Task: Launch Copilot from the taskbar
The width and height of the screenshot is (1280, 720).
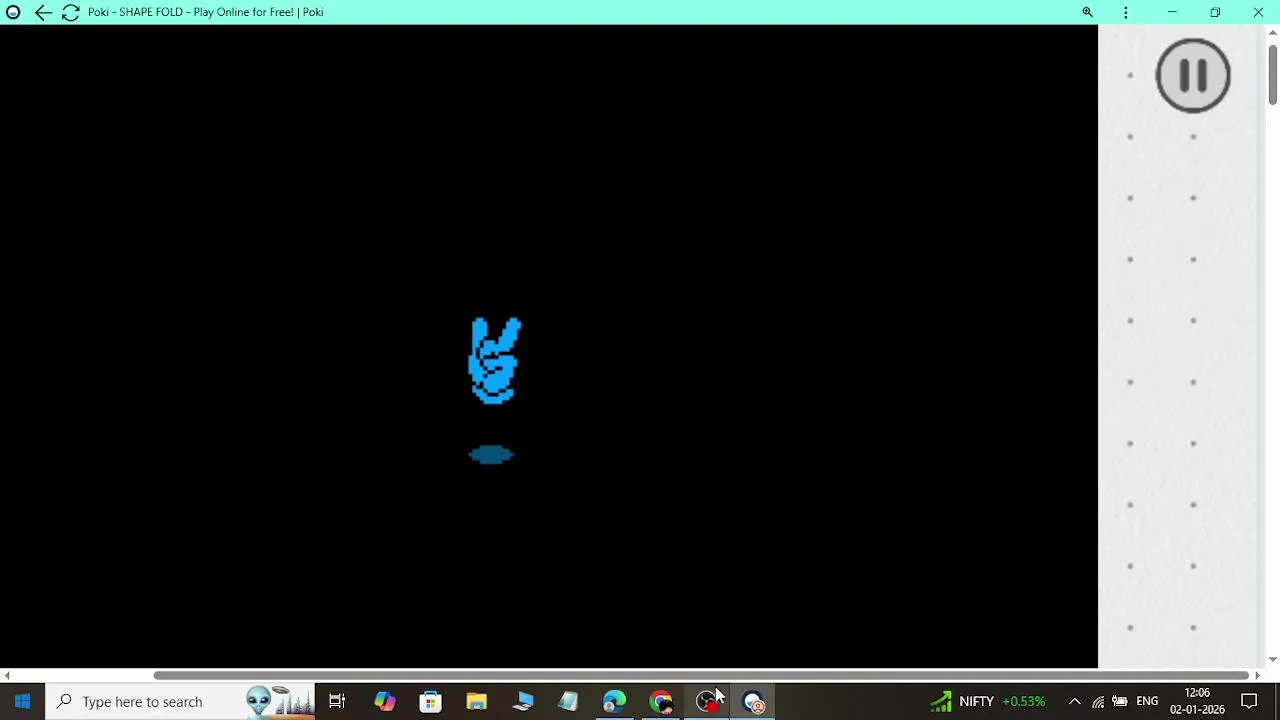Action: pos(384,701)
